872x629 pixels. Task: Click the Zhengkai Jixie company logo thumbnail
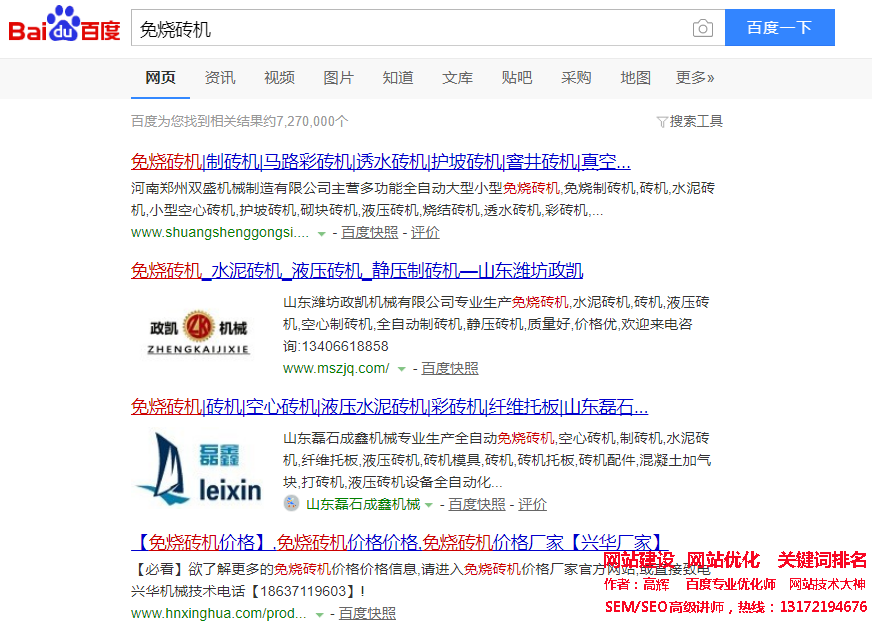[199, 336]
